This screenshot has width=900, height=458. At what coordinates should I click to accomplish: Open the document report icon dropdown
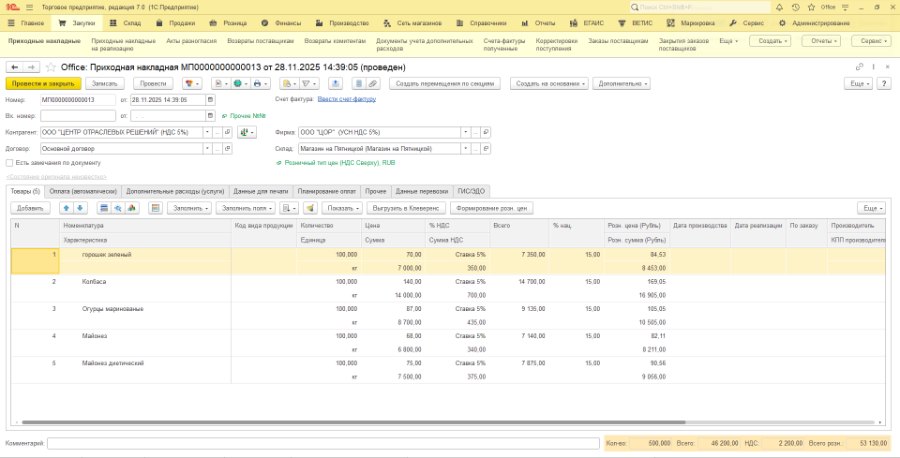(x=221, y=84)
